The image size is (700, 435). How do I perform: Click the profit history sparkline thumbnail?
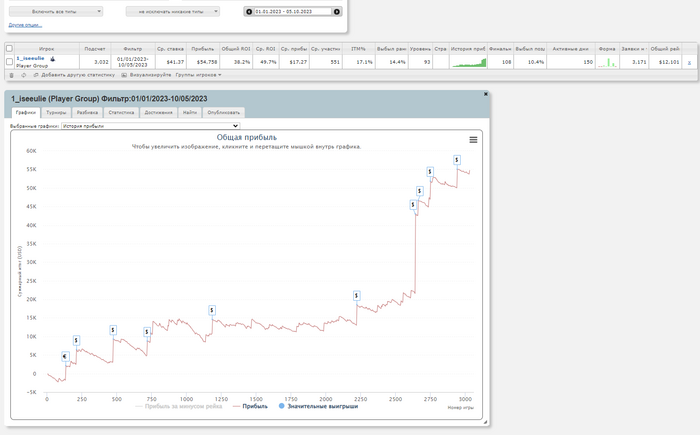469,62
